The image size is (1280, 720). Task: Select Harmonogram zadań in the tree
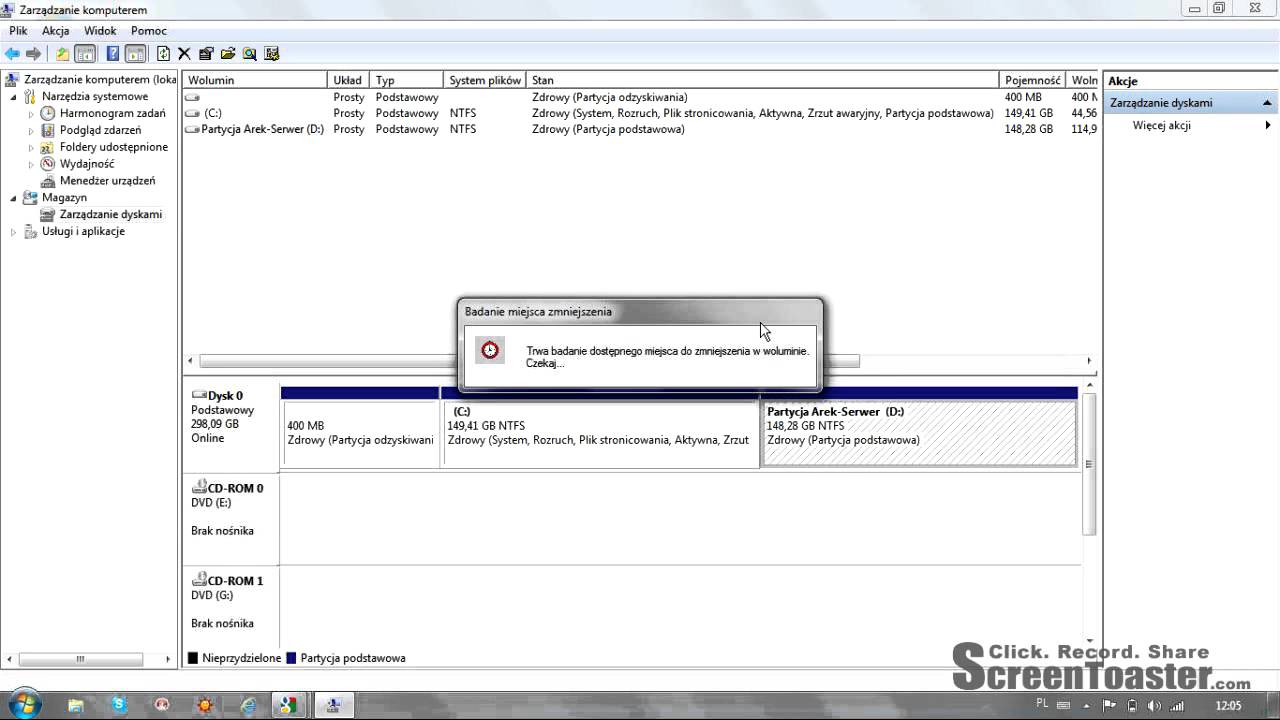coord(112,113)
